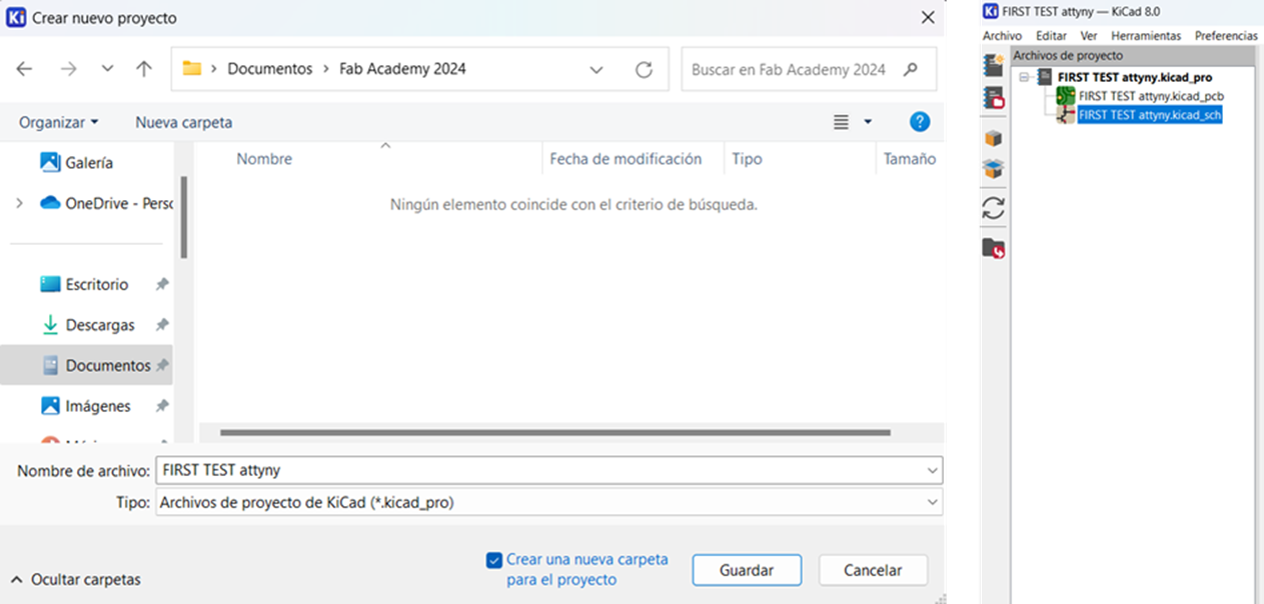Open the project folder in file explorer from KiCad toolbar
1264x604 pixels.
993,247
